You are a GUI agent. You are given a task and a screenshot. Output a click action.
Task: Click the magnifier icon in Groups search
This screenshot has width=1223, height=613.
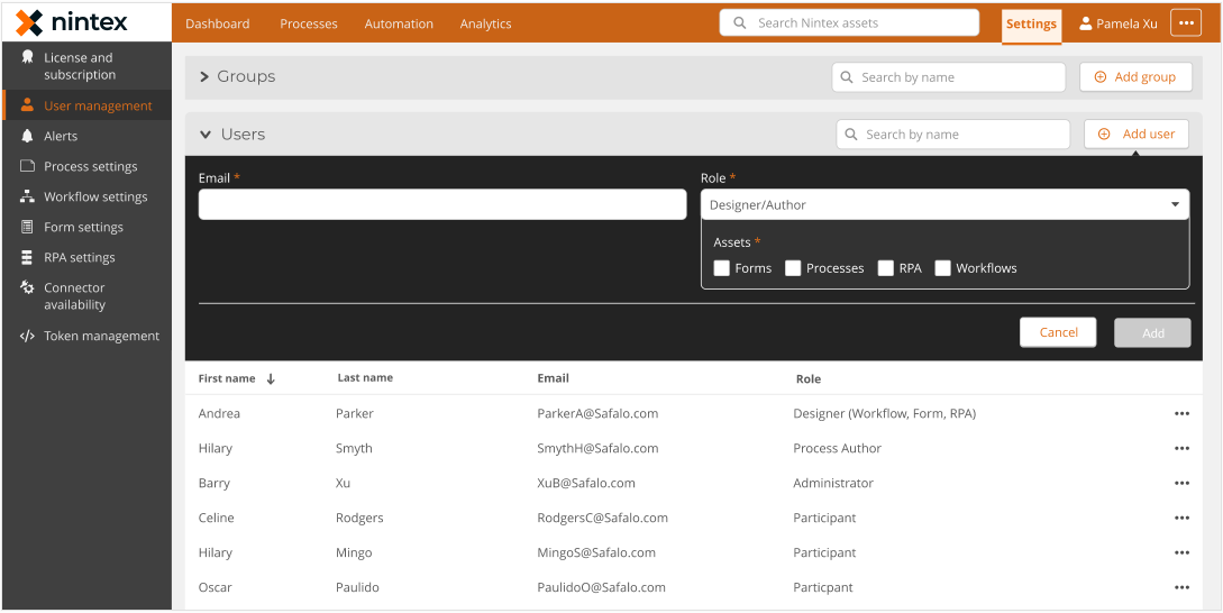coord(846,77)
